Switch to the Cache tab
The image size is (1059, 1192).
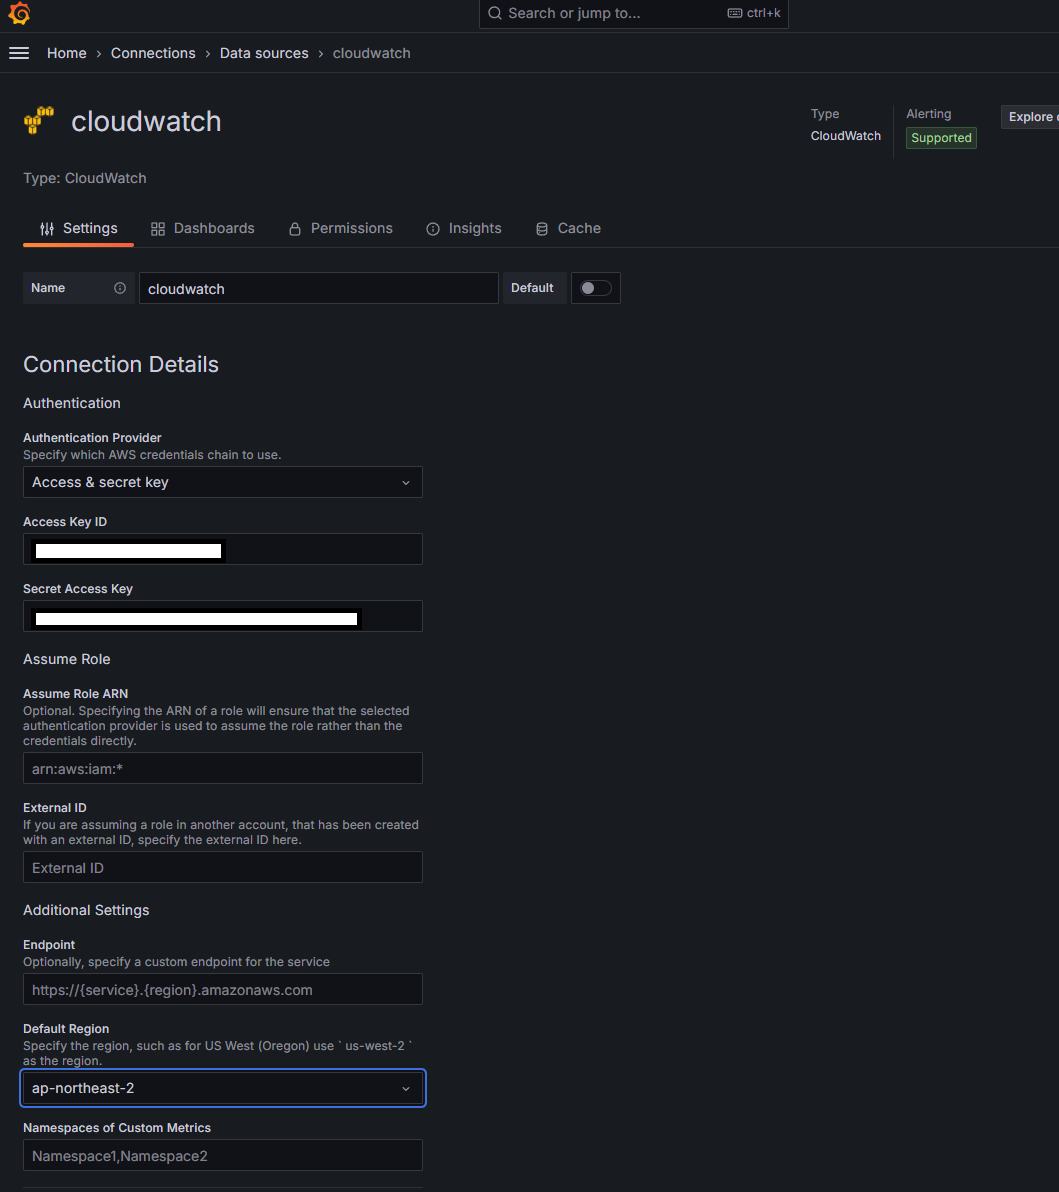(568, 229)
